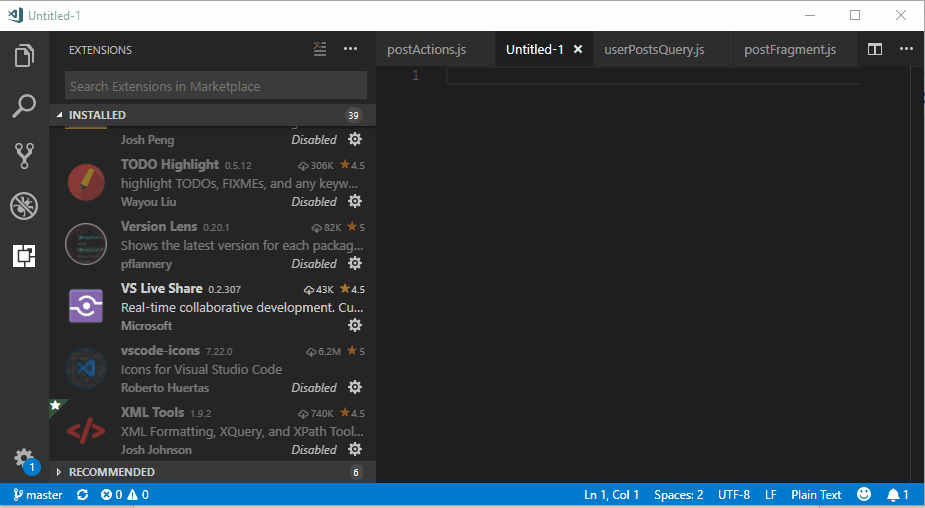Click Microsoft publisher under VS Live Share
The width and height of the screenshot is (925, 508).
146,326
